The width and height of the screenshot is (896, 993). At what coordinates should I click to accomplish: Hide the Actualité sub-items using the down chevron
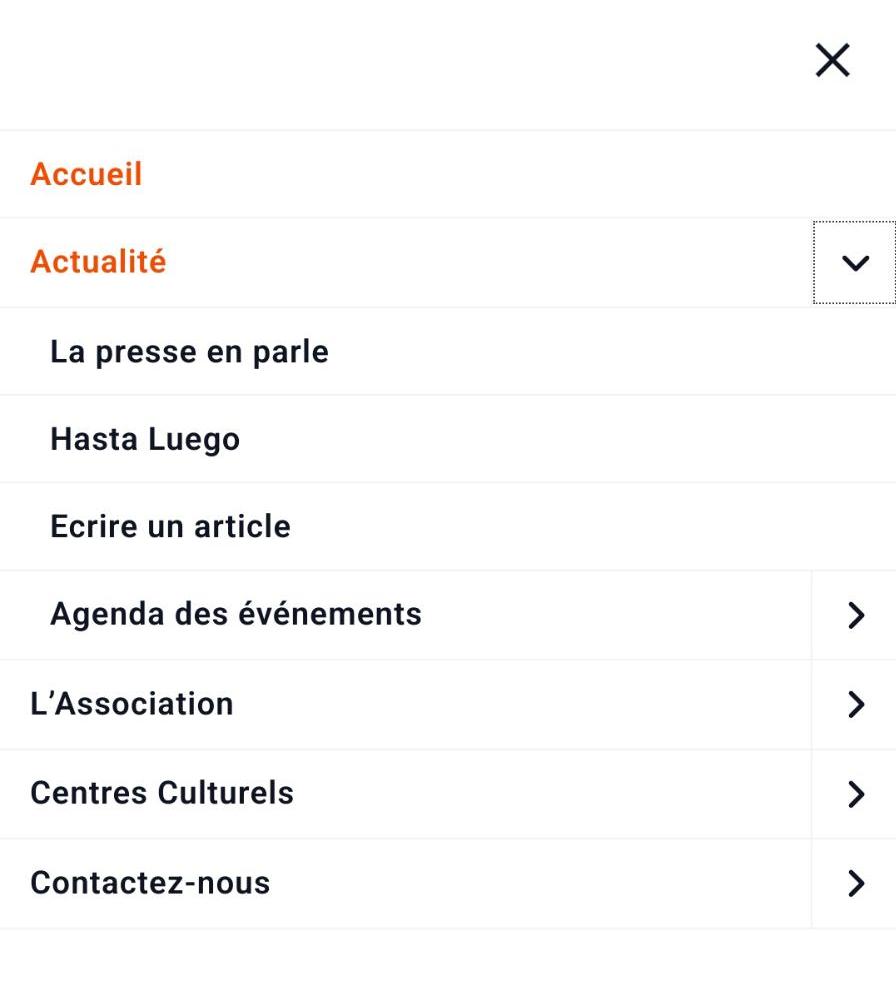(x=854, y=263)
